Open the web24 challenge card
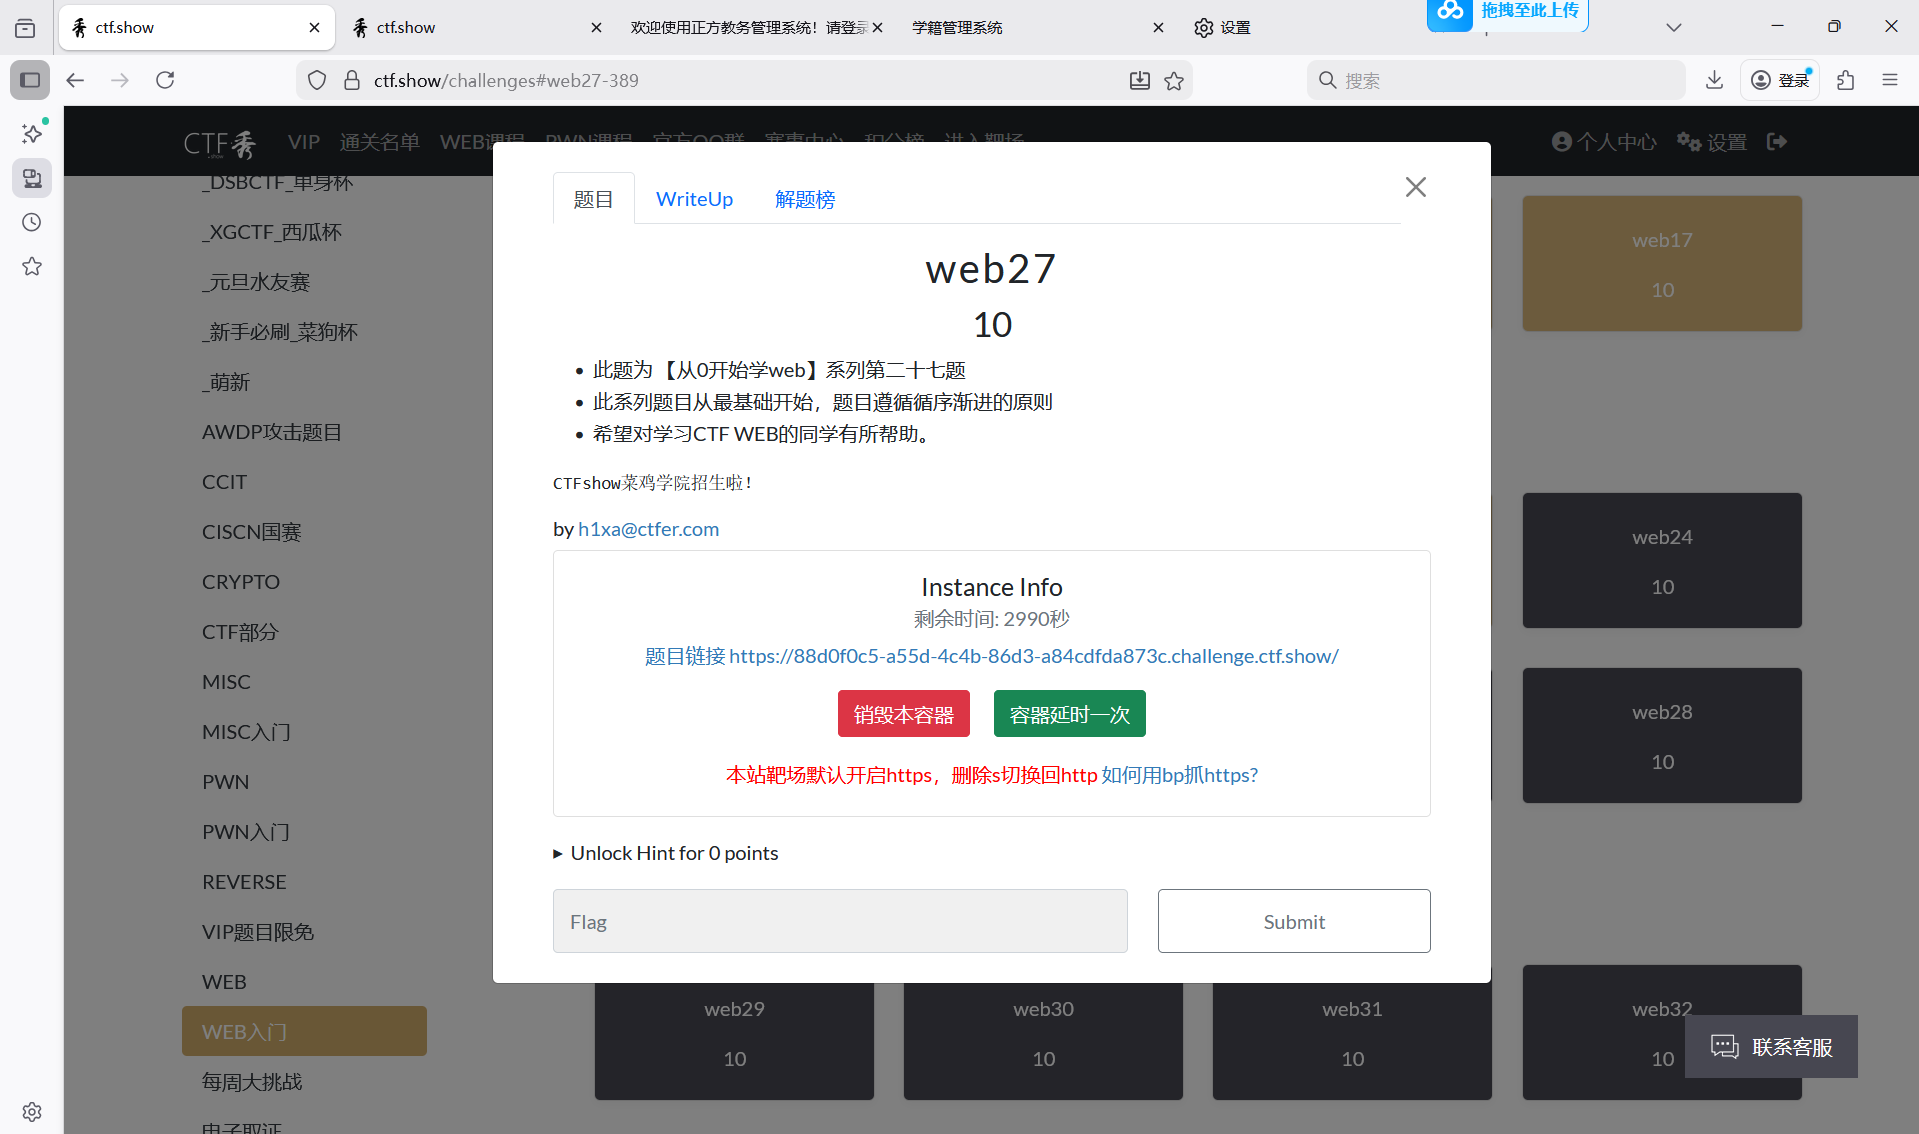 click(x=1662, y=560)
